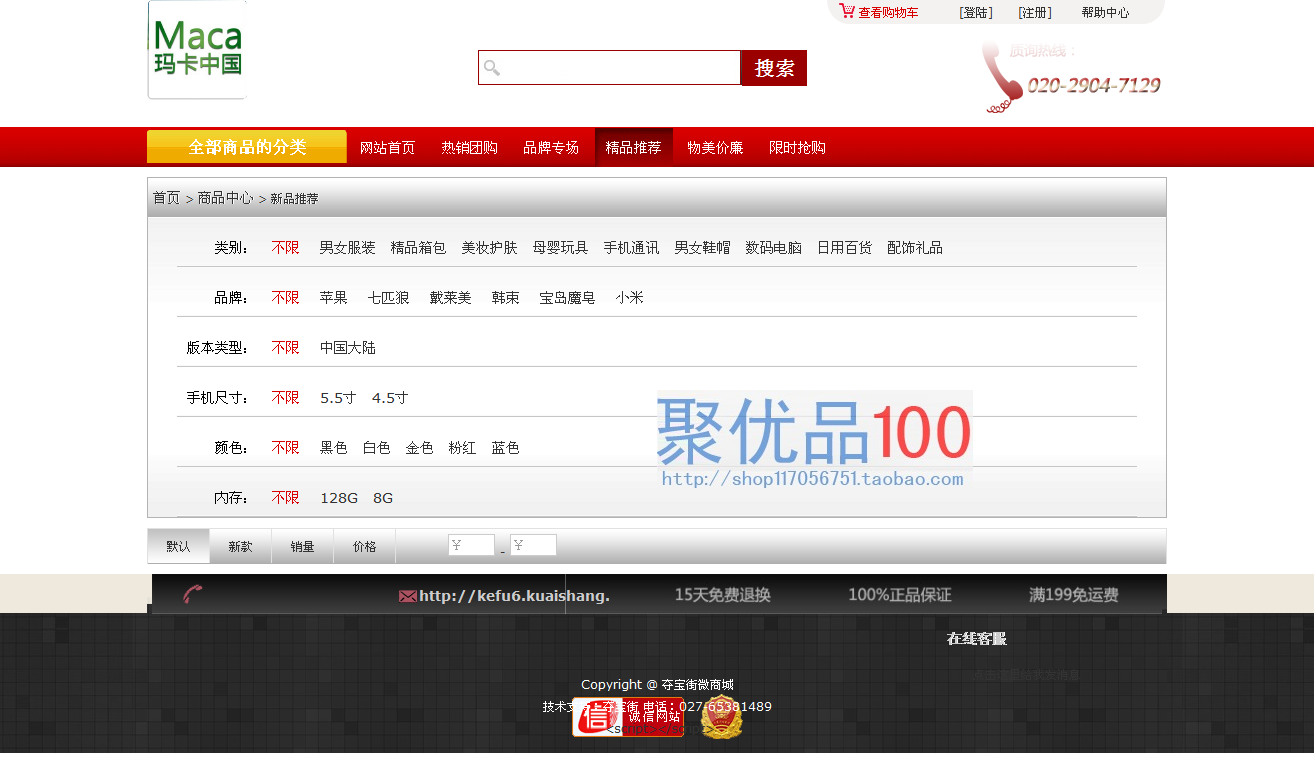Viewport: 1314px width, 781px height.
Task: Sort by 新款 tab
Action: coord(240,546)
